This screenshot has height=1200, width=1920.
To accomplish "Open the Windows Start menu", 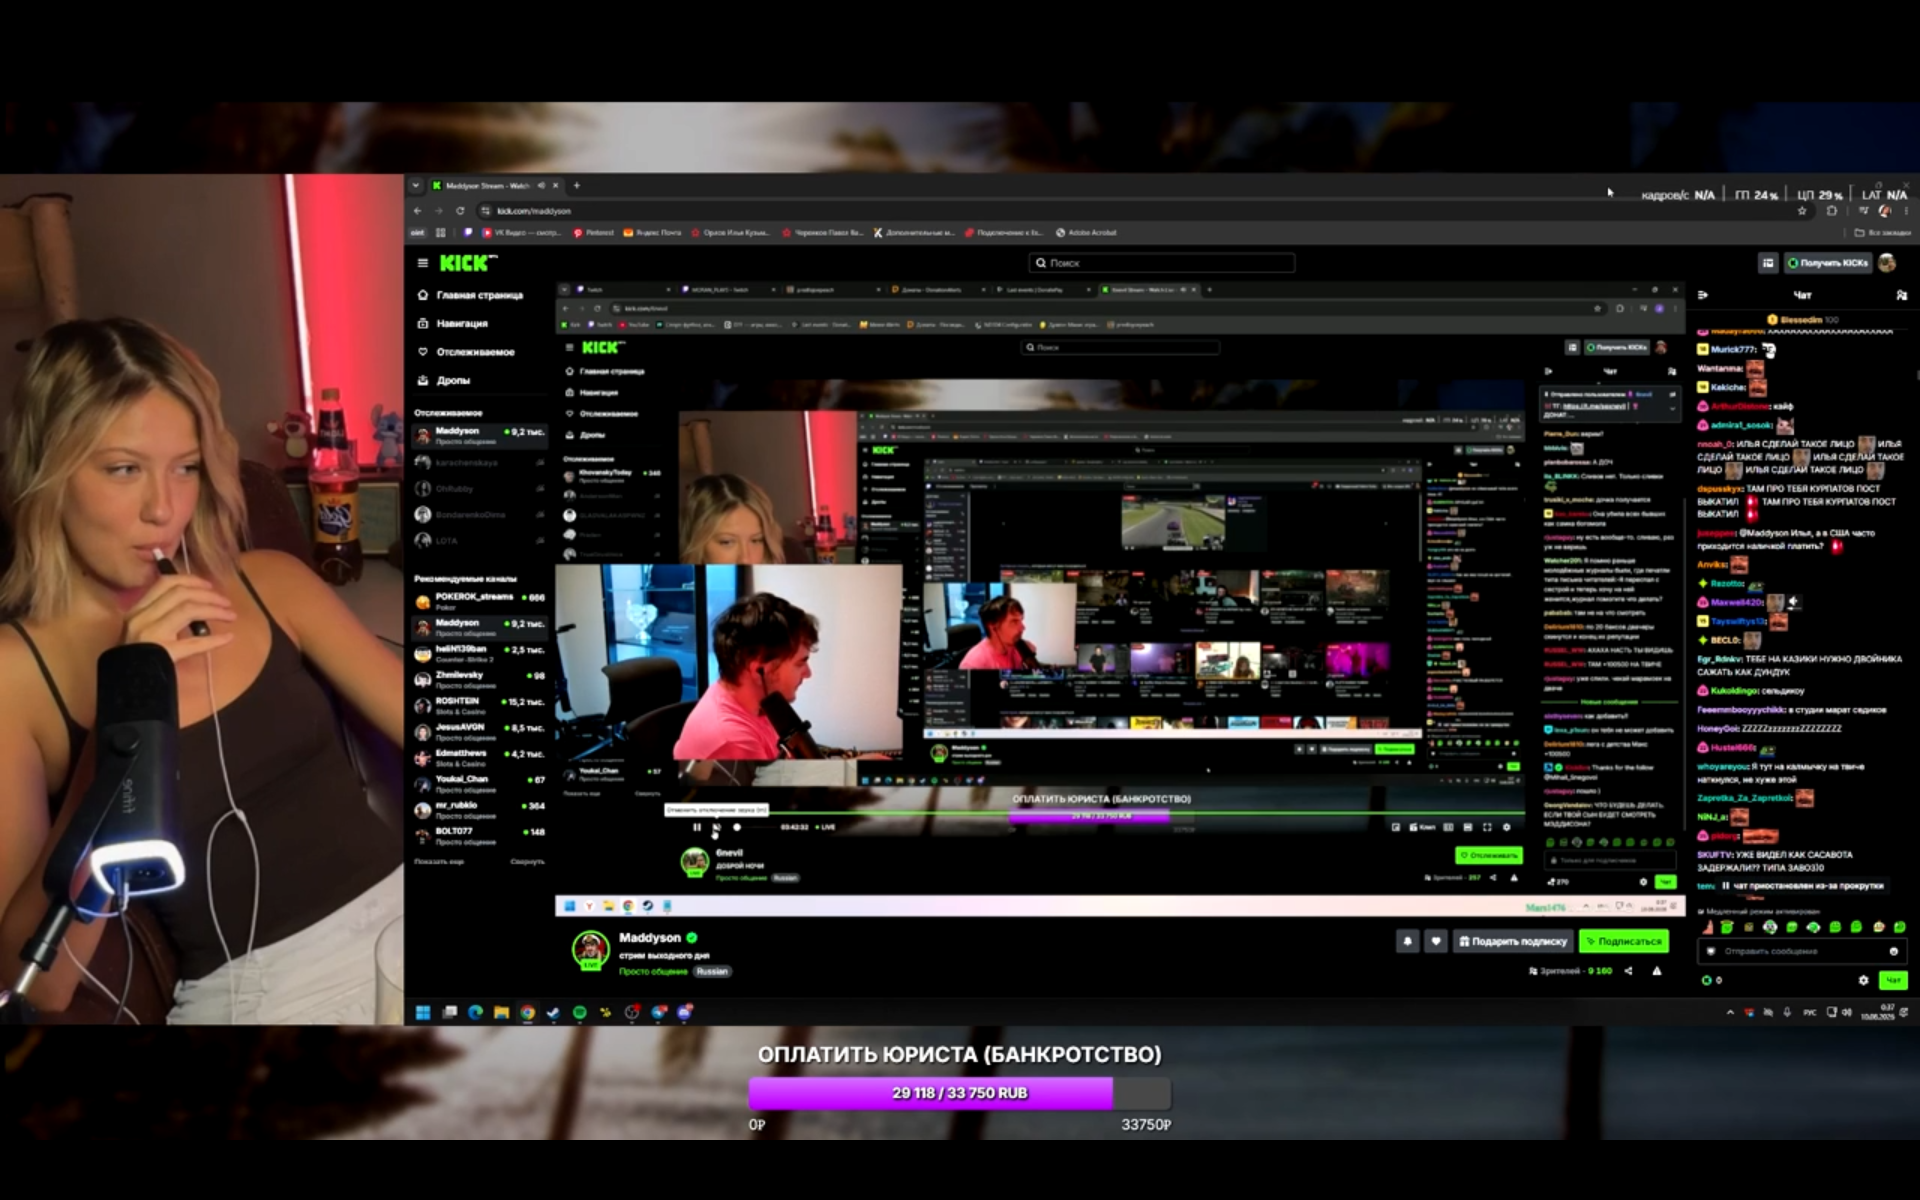I will [x=423, y=1012].
